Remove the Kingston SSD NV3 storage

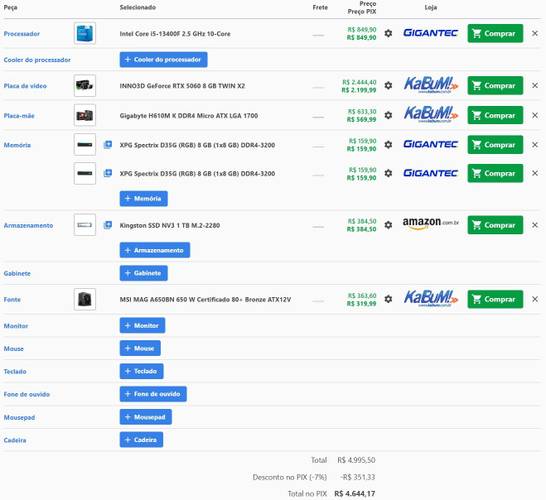point(535,225)
